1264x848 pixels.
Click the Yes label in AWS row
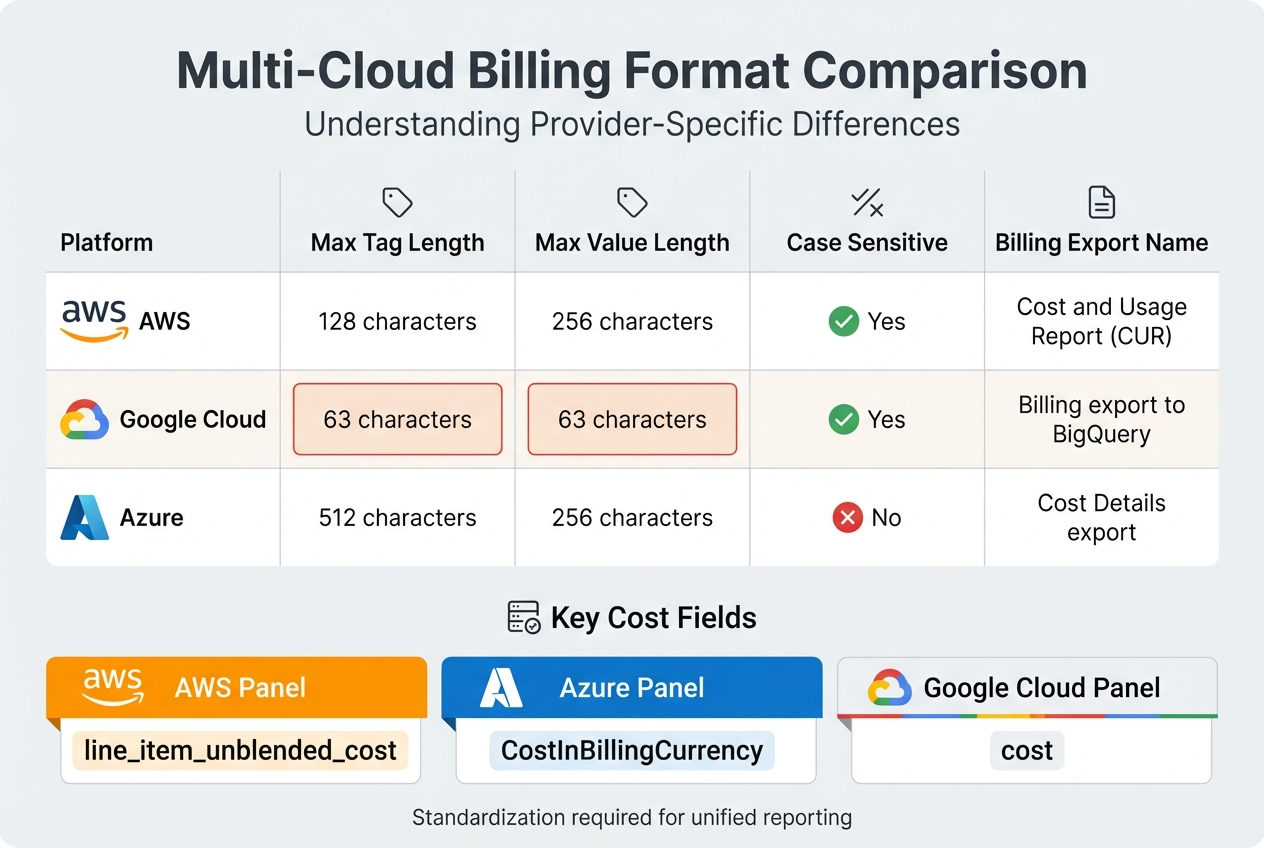pos(887,322)
